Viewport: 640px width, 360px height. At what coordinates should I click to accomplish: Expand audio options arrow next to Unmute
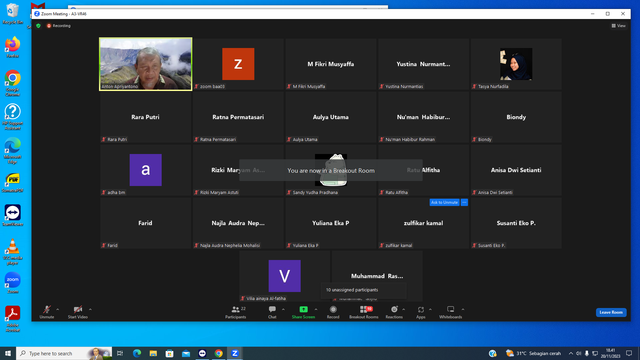(x=58, y=309)
